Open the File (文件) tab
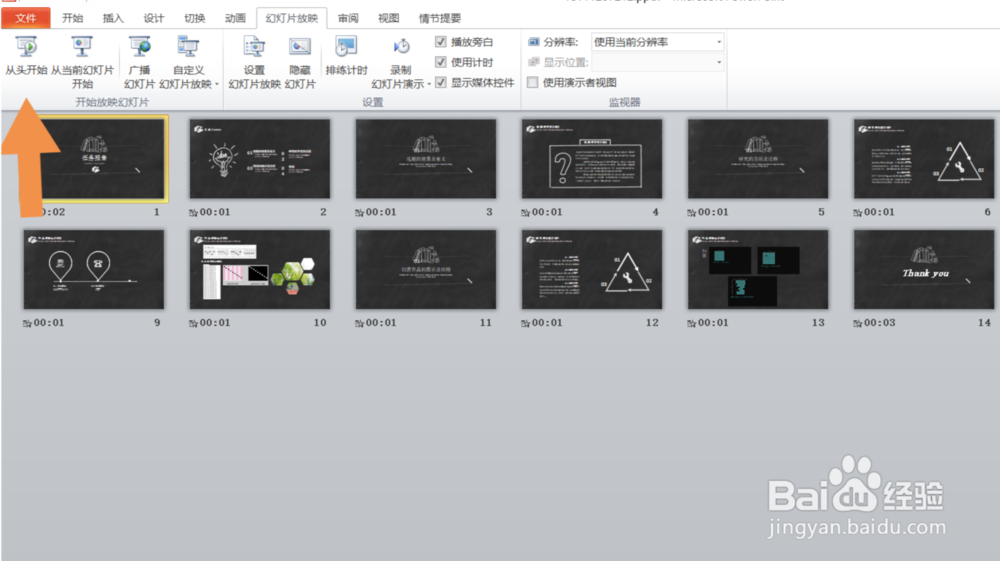Screen dimensions: 1000x561 point(26,18)
